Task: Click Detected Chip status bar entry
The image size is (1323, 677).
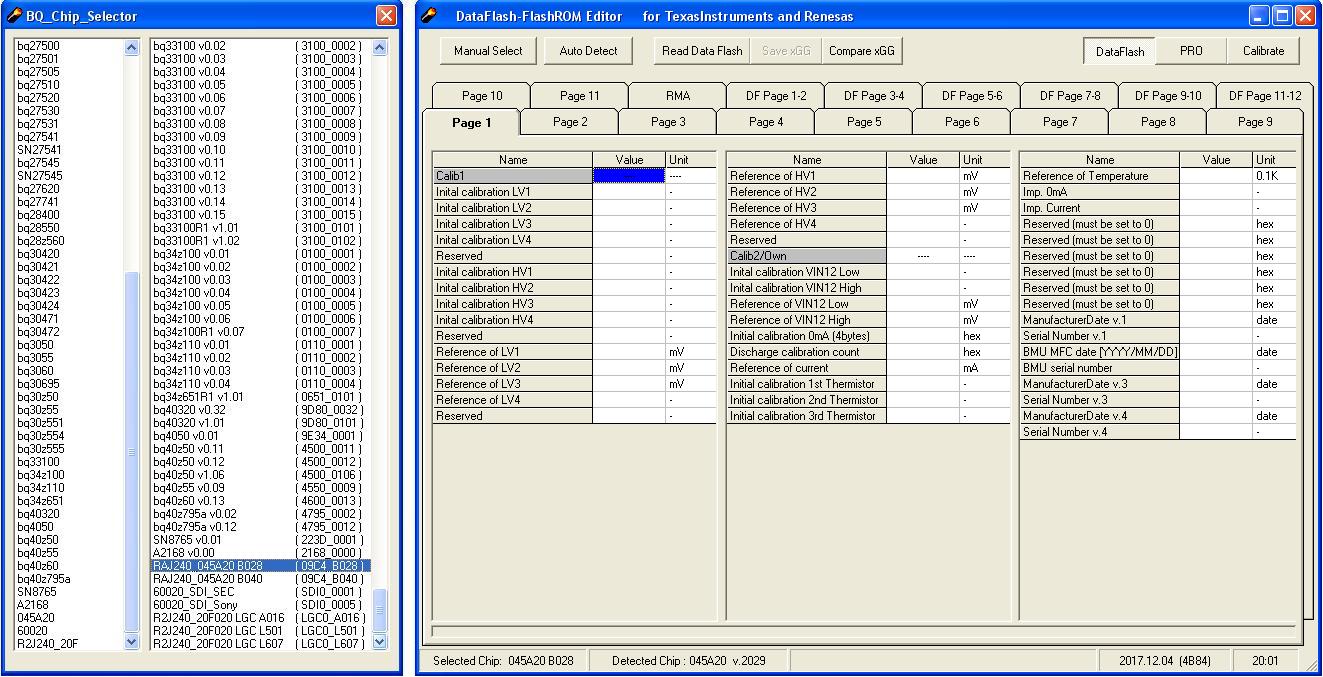Action: (688, 661)
